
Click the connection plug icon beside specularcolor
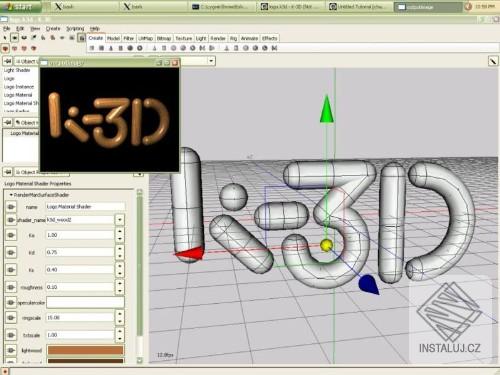click(x=11, y=303)
